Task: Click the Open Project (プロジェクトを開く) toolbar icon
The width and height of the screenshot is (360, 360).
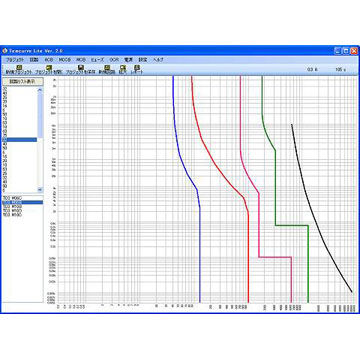Action: pos(49,67)
